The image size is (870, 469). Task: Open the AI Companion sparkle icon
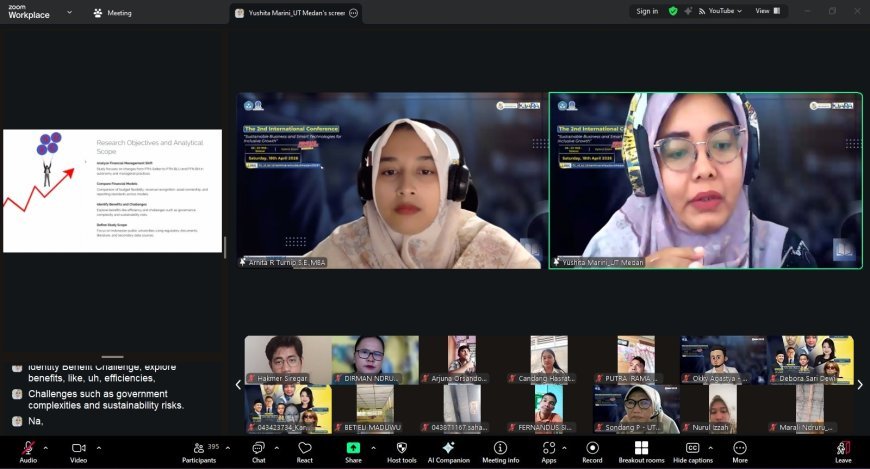(448, 447)
